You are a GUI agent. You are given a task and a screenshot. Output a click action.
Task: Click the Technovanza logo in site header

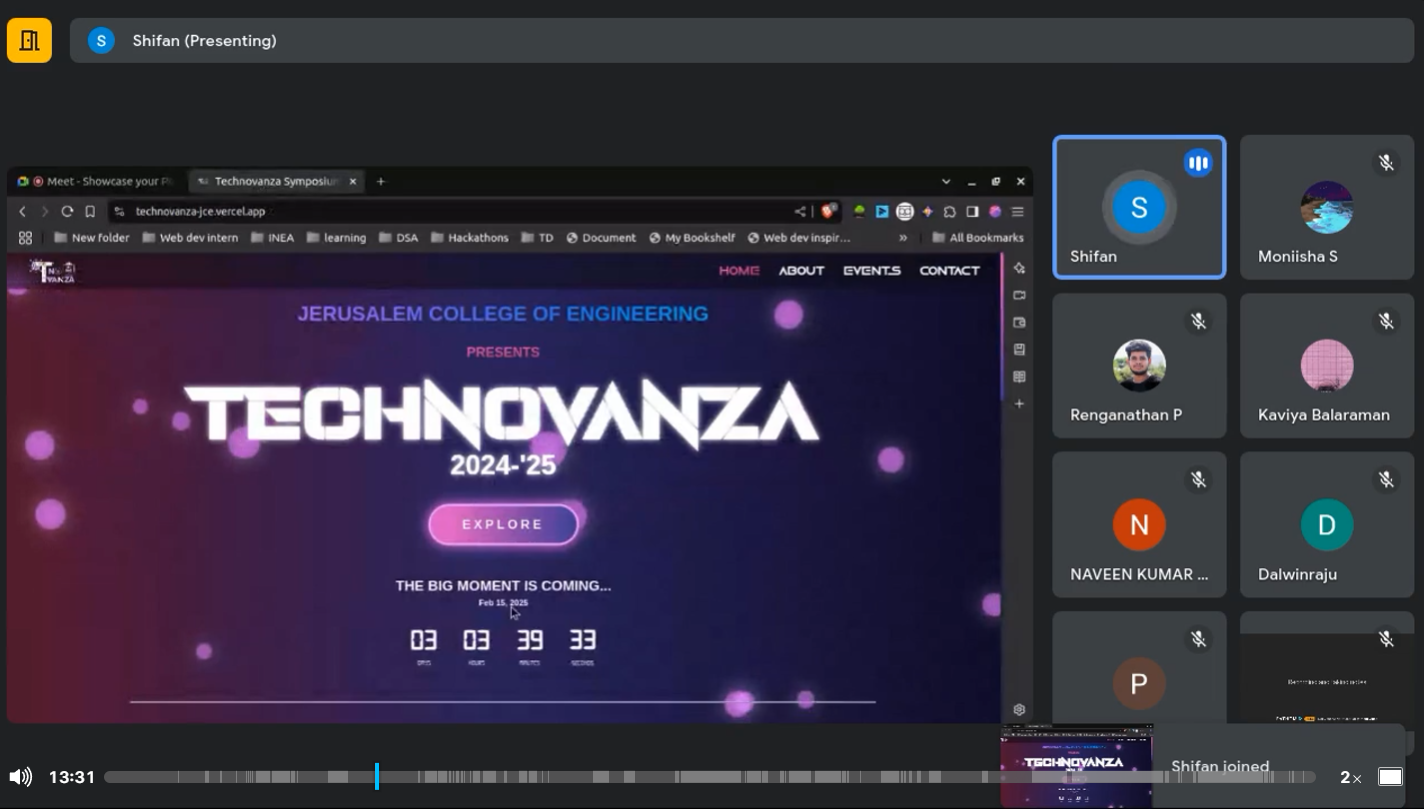point(53,271)
